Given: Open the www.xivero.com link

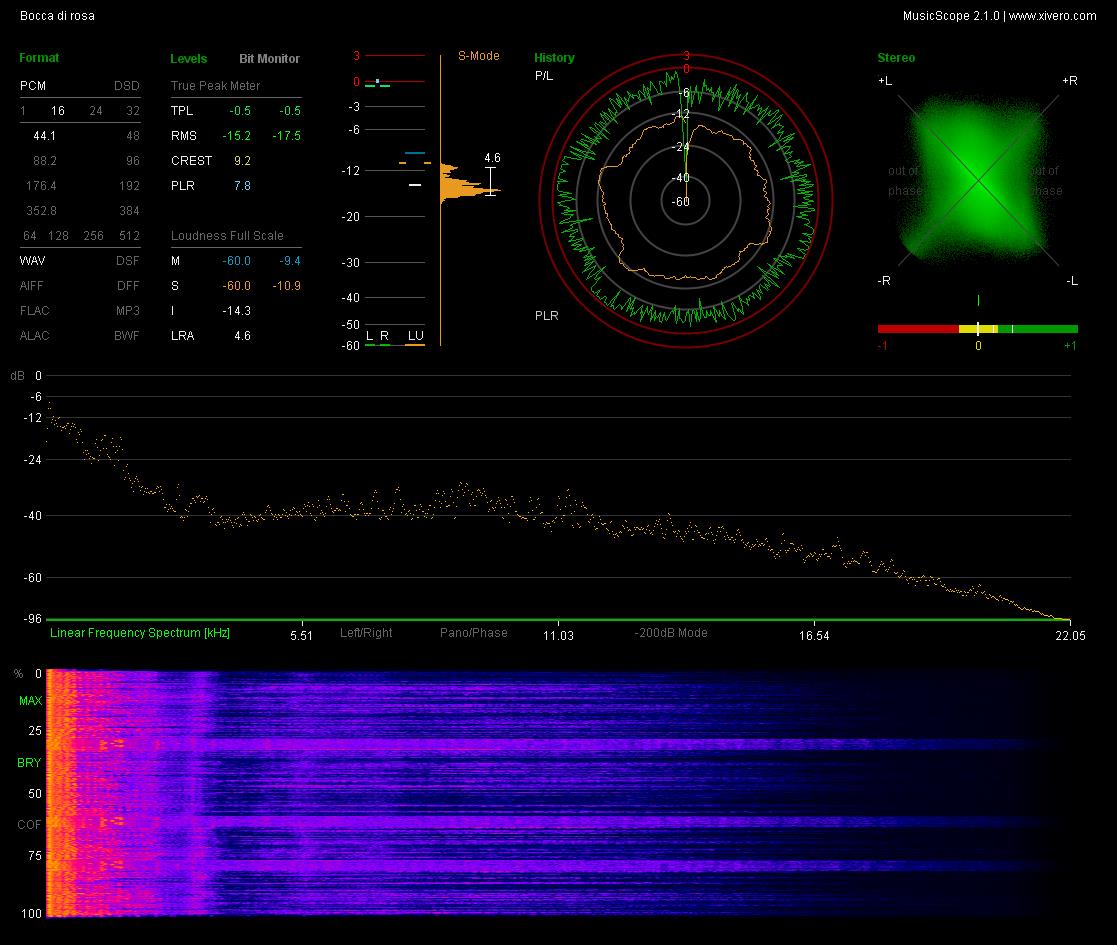Looking at the screenshot, I should (1052, 16).
